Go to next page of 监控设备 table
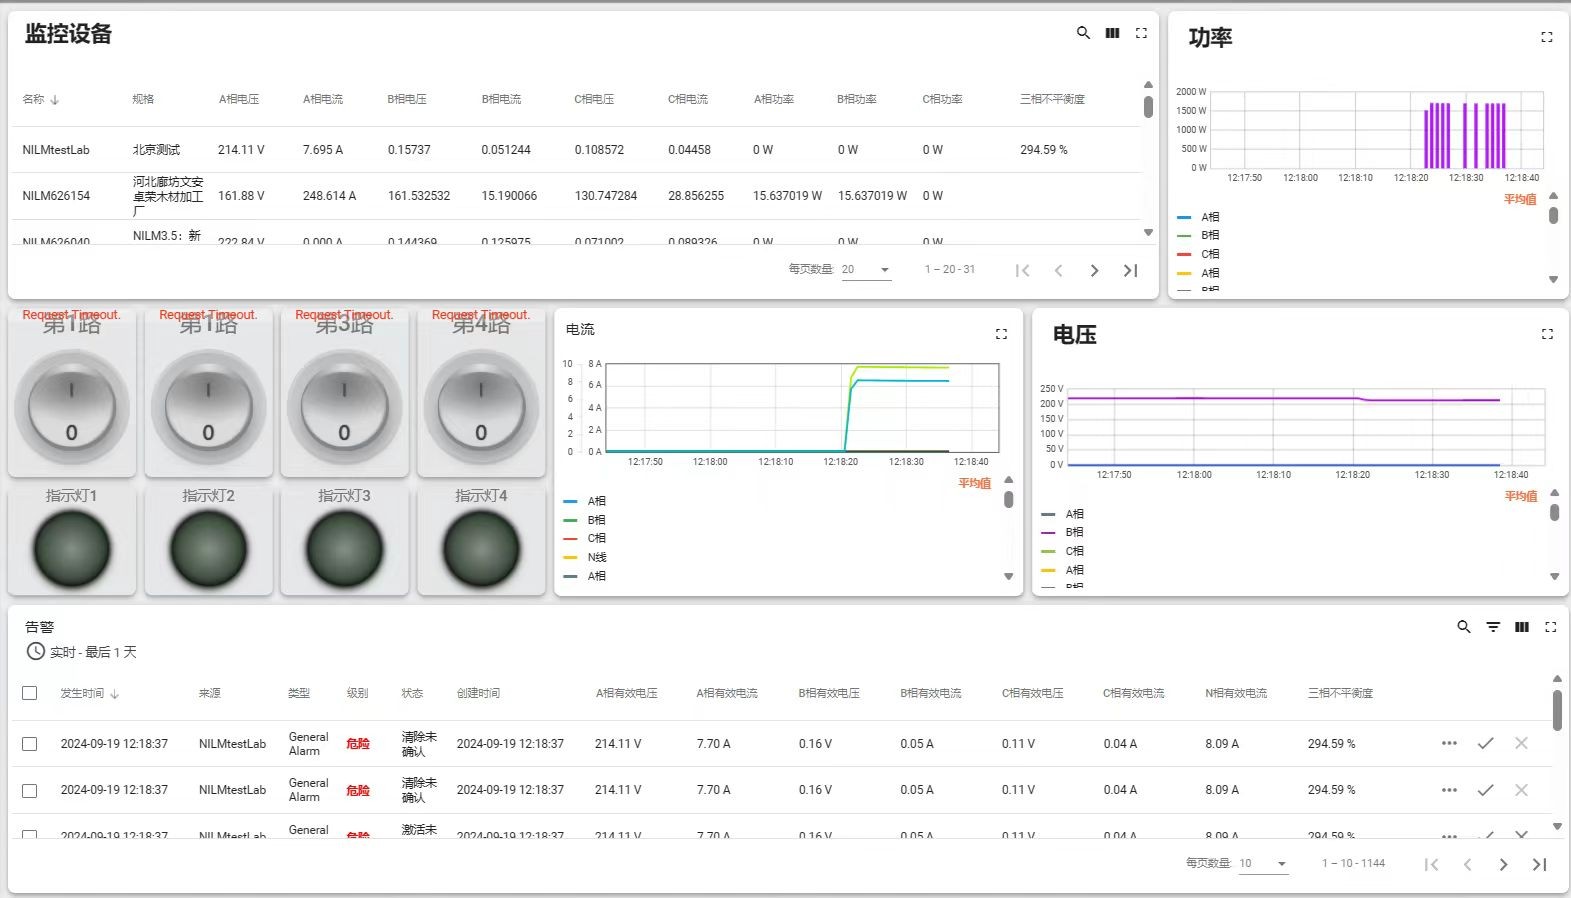The height and width of the screenshot is (898, 1571). pos(1094,270)
